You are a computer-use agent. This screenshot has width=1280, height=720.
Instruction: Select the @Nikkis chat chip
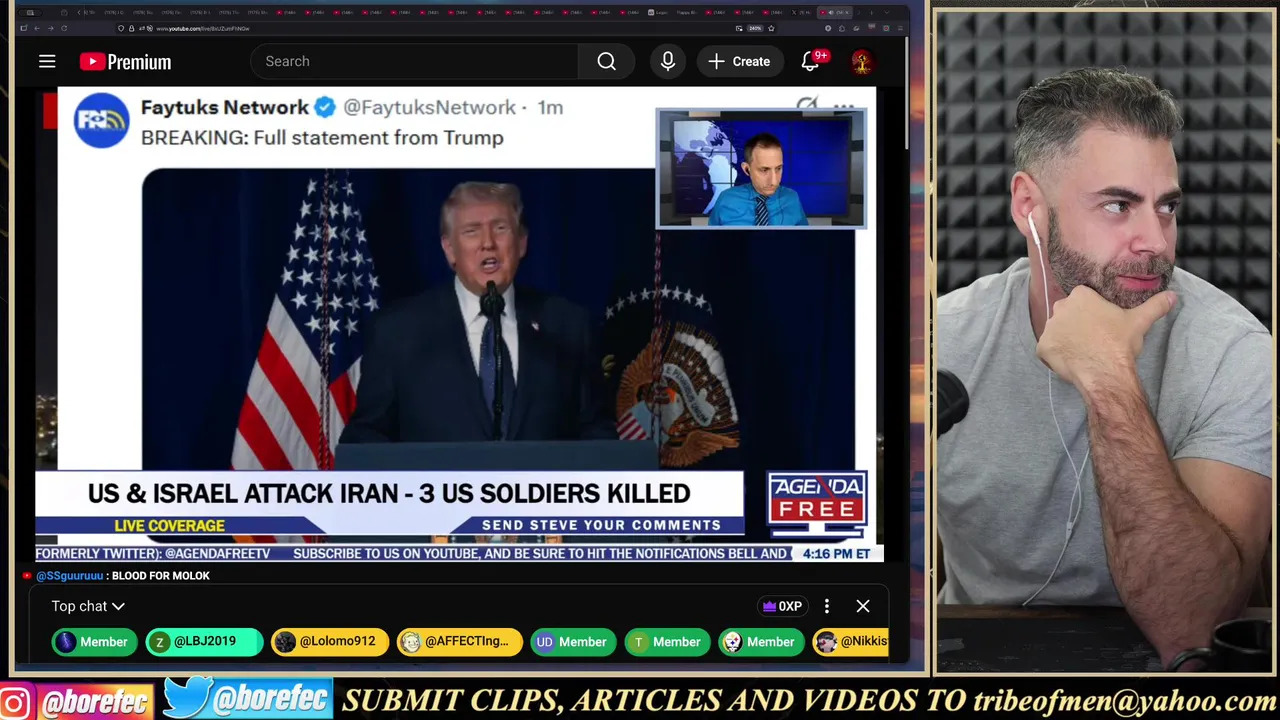tap(851, 642)
